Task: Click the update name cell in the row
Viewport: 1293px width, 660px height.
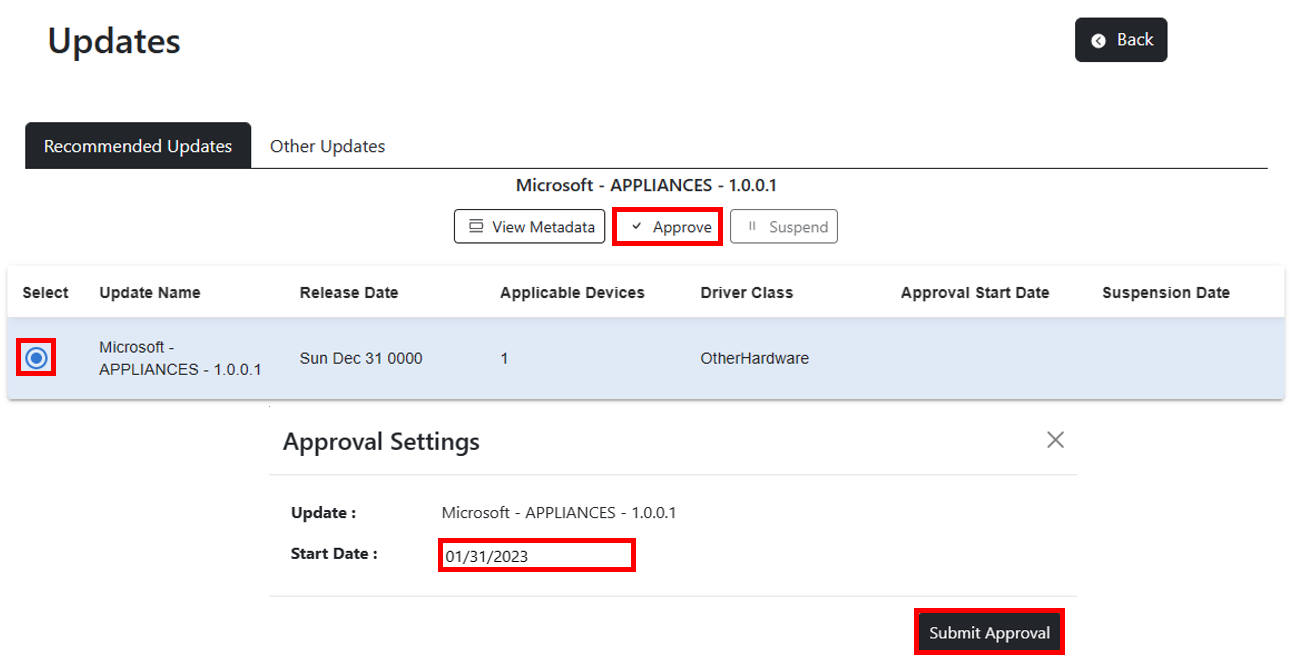Action: pyautogui.click(x=180, y=358)
